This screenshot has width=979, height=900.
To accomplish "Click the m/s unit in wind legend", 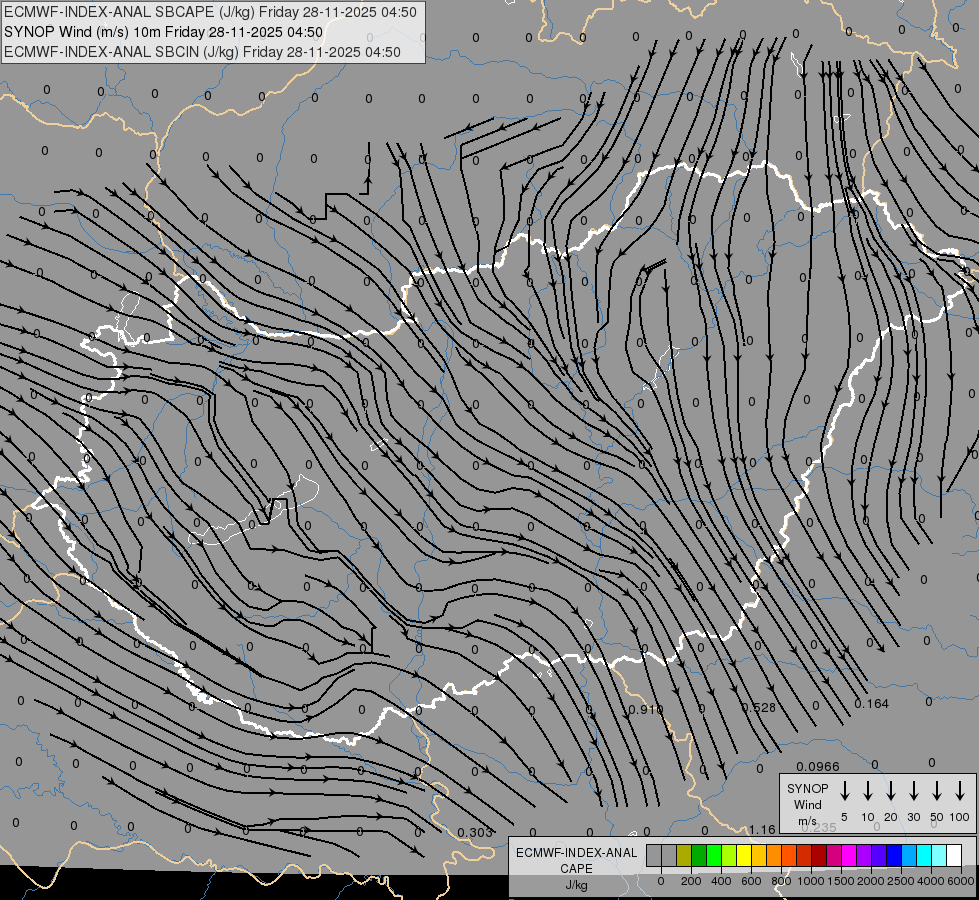I will [x=807, y=820].
